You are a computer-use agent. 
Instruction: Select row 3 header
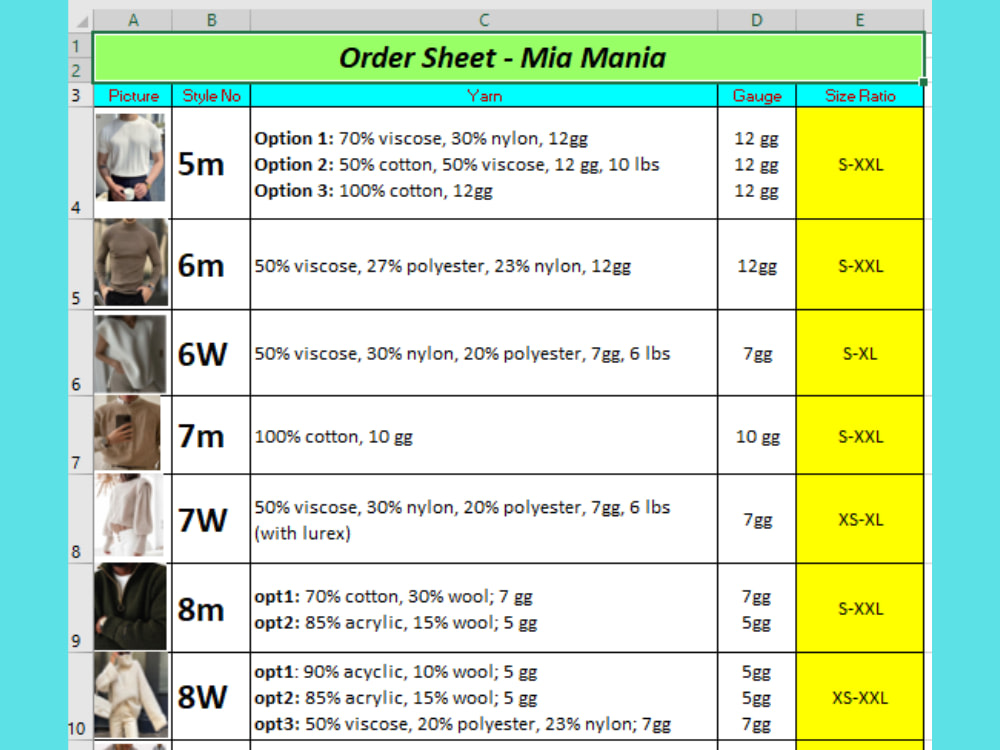(x=80, y=96)
